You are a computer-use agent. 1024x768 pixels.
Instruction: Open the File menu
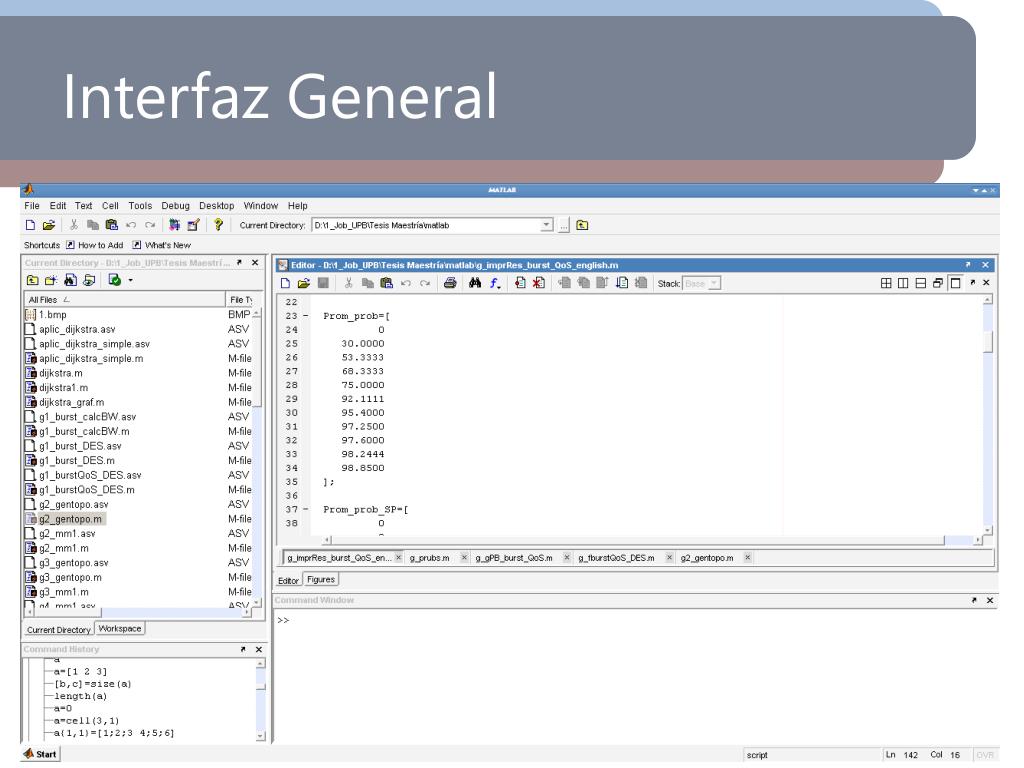tap(32, 206)
